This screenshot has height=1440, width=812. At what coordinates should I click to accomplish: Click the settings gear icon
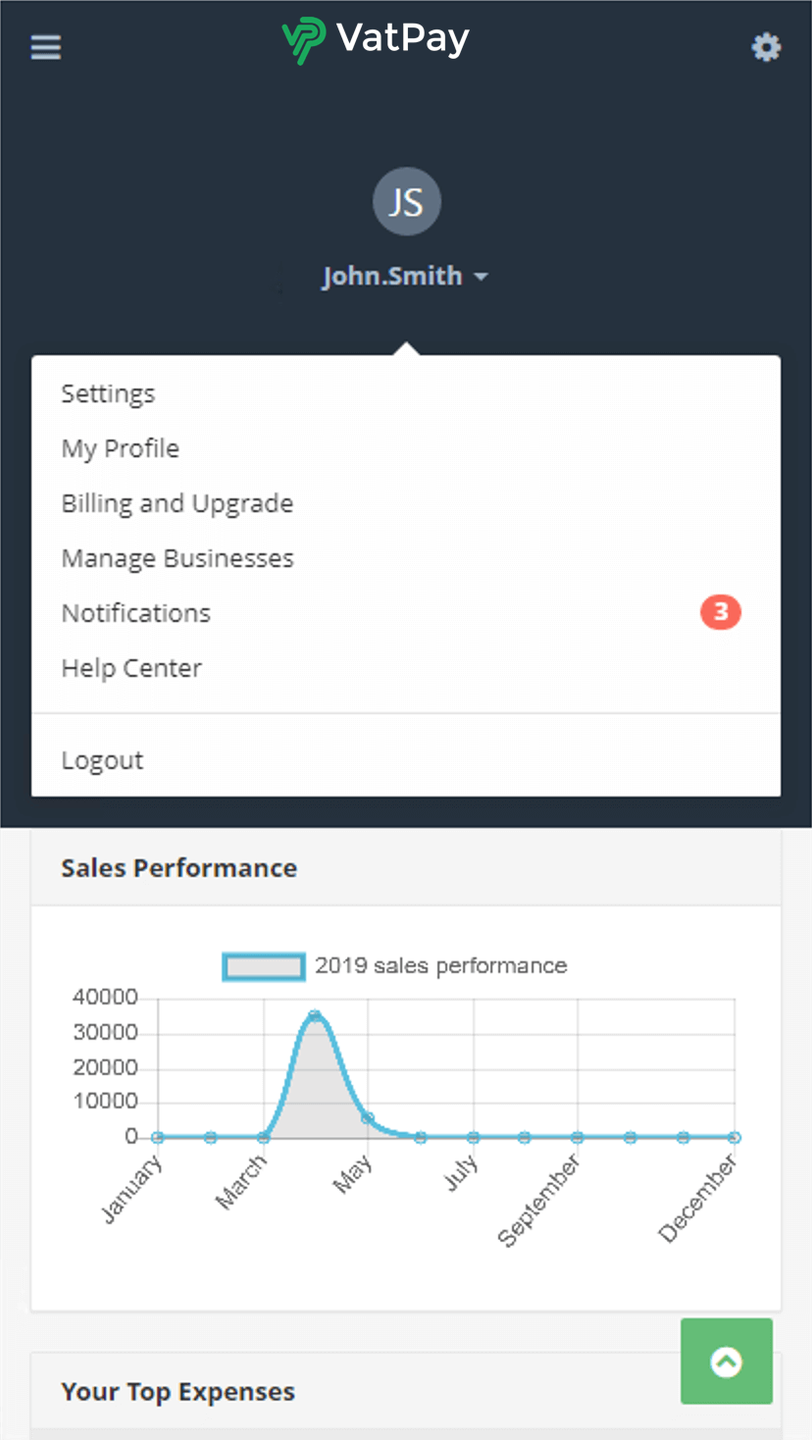click(x=766, y=47)
